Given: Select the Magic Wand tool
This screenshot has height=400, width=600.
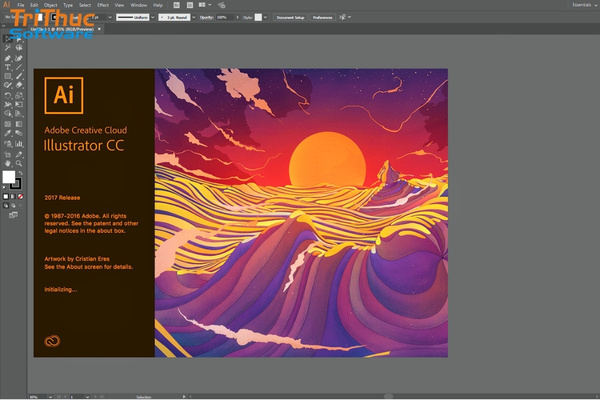Looking at the screenshot, I should (x=7, y=47).
